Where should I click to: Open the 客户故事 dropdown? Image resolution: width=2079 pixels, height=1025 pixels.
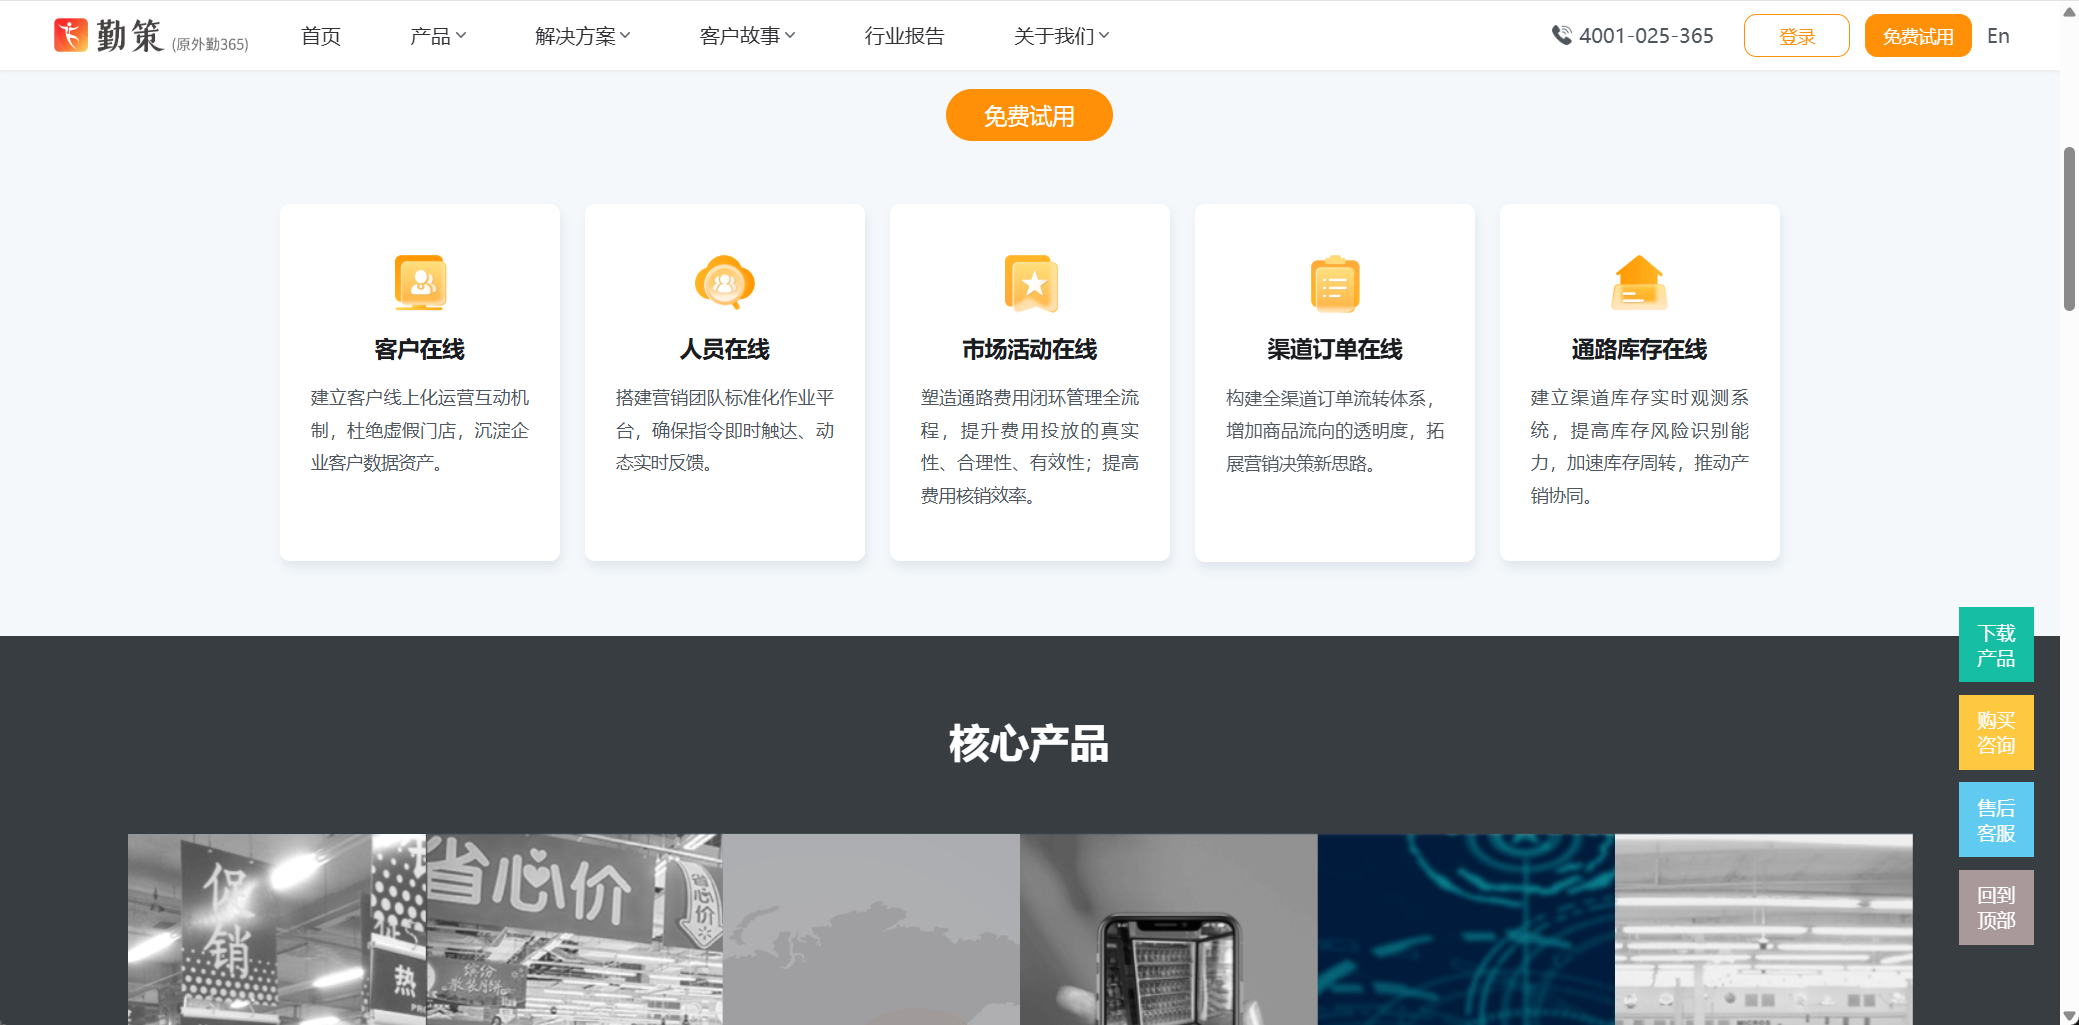tap(747, 35)
